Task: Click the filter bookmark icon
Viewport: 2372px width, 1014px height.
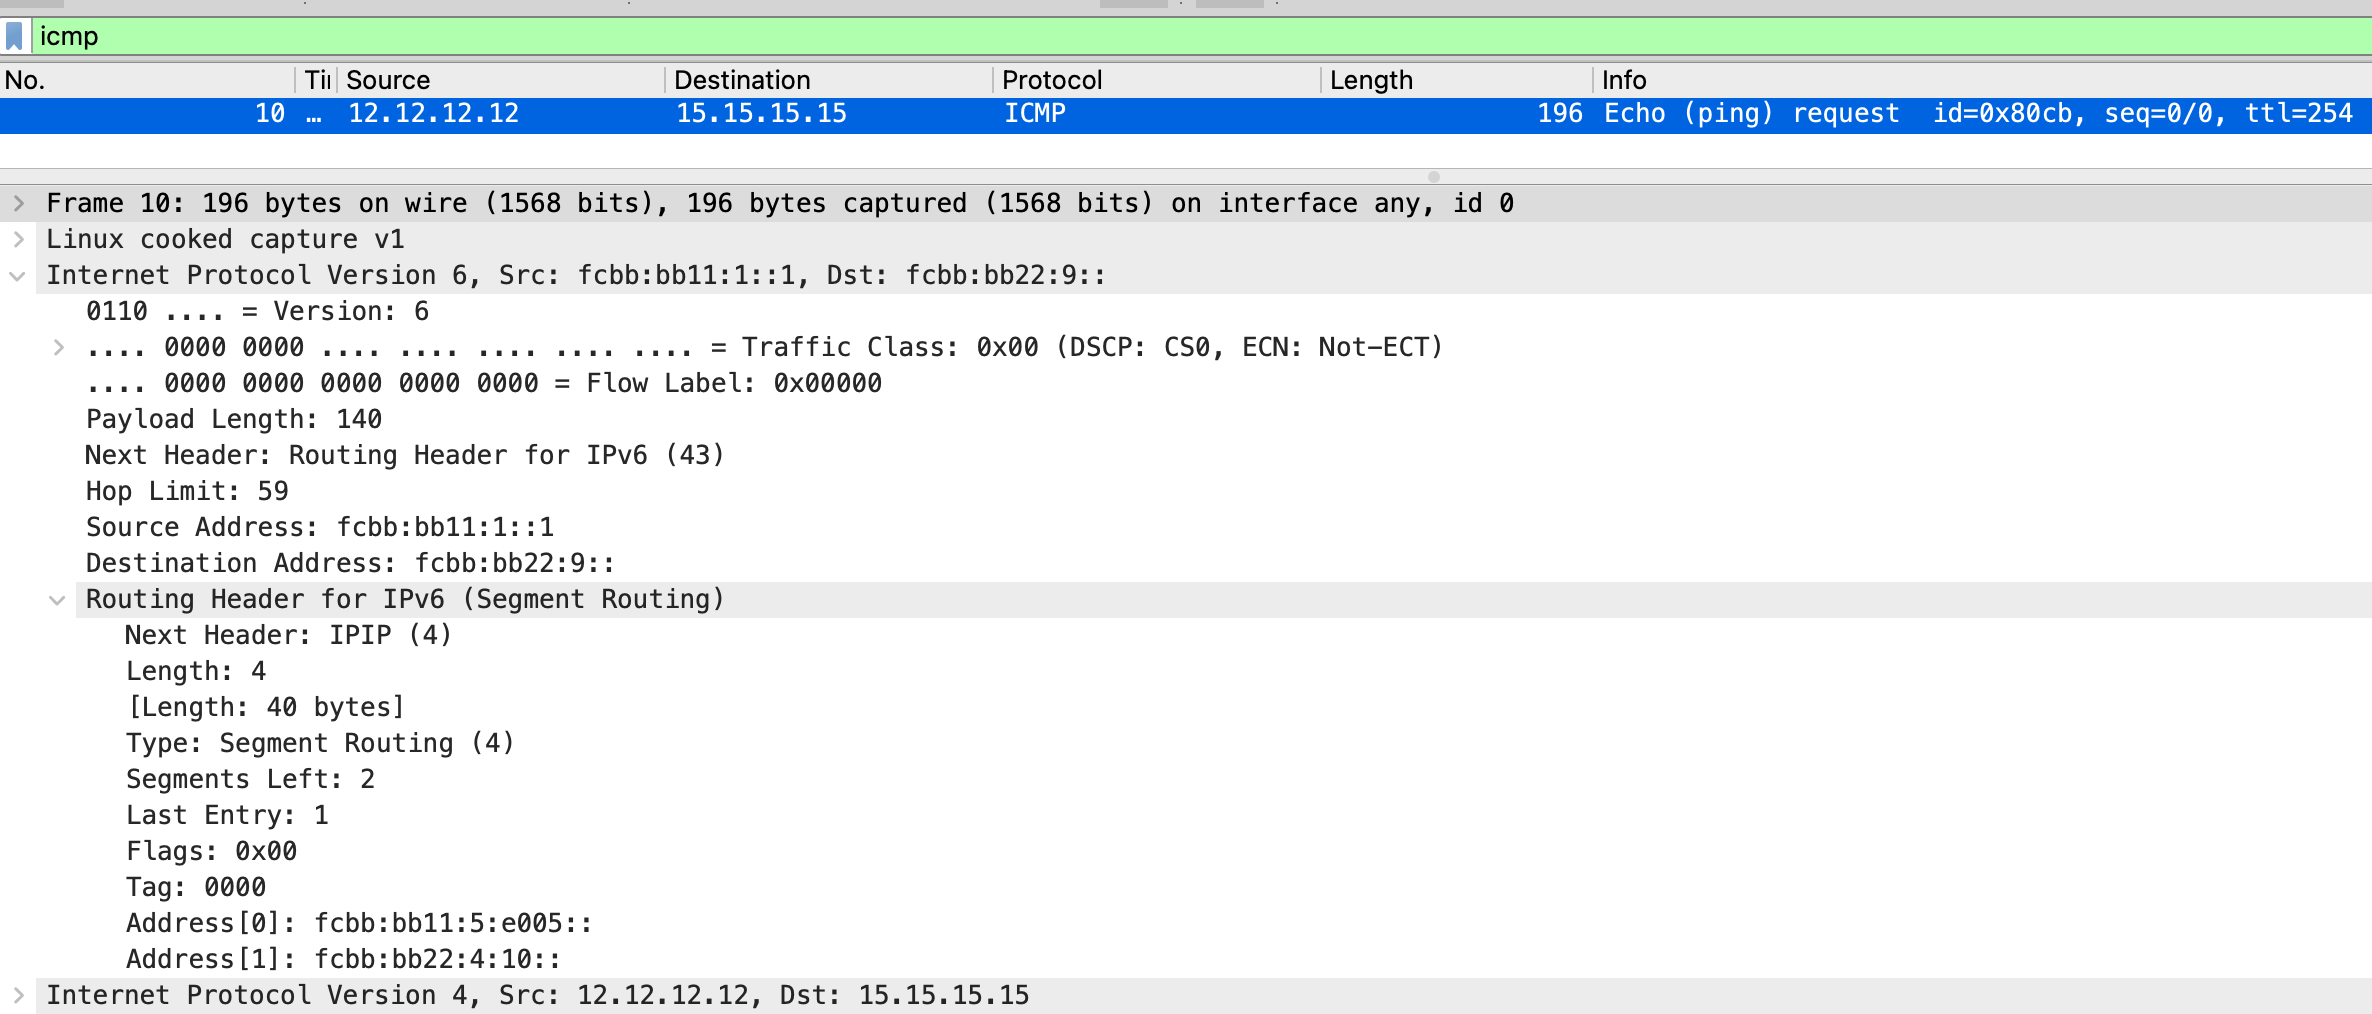Action: coord(14,37)
